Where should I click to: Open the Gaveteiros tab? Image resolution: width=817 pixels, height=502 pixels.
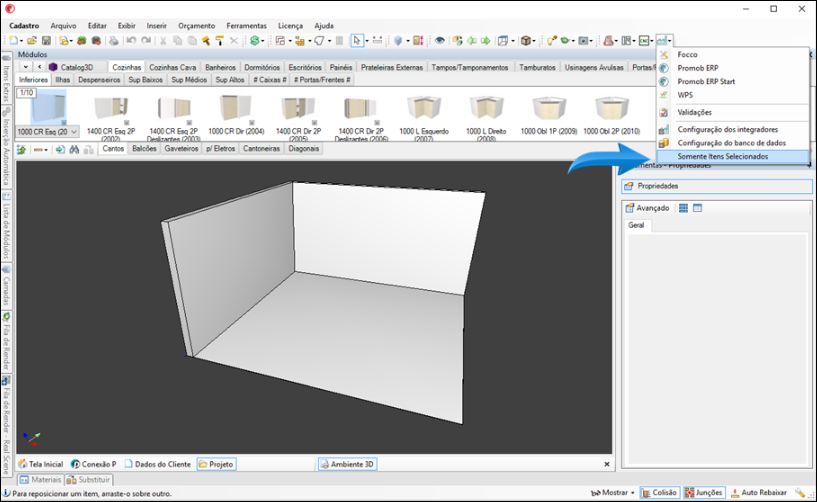pyautogui.click(x=181, y=149)
